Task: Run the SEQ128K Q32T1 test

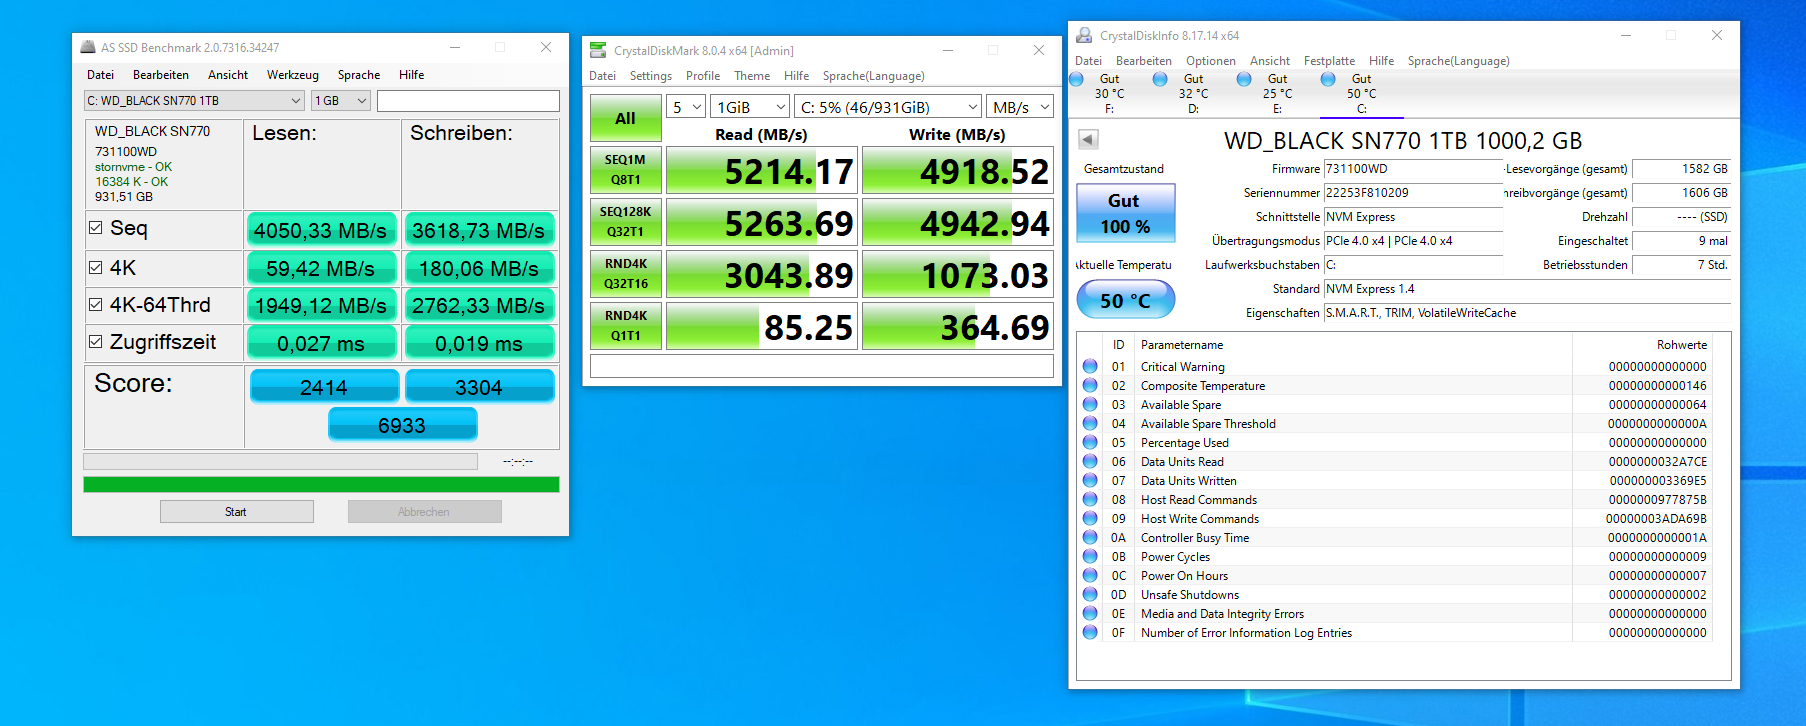Action: [x=626, y=222]
